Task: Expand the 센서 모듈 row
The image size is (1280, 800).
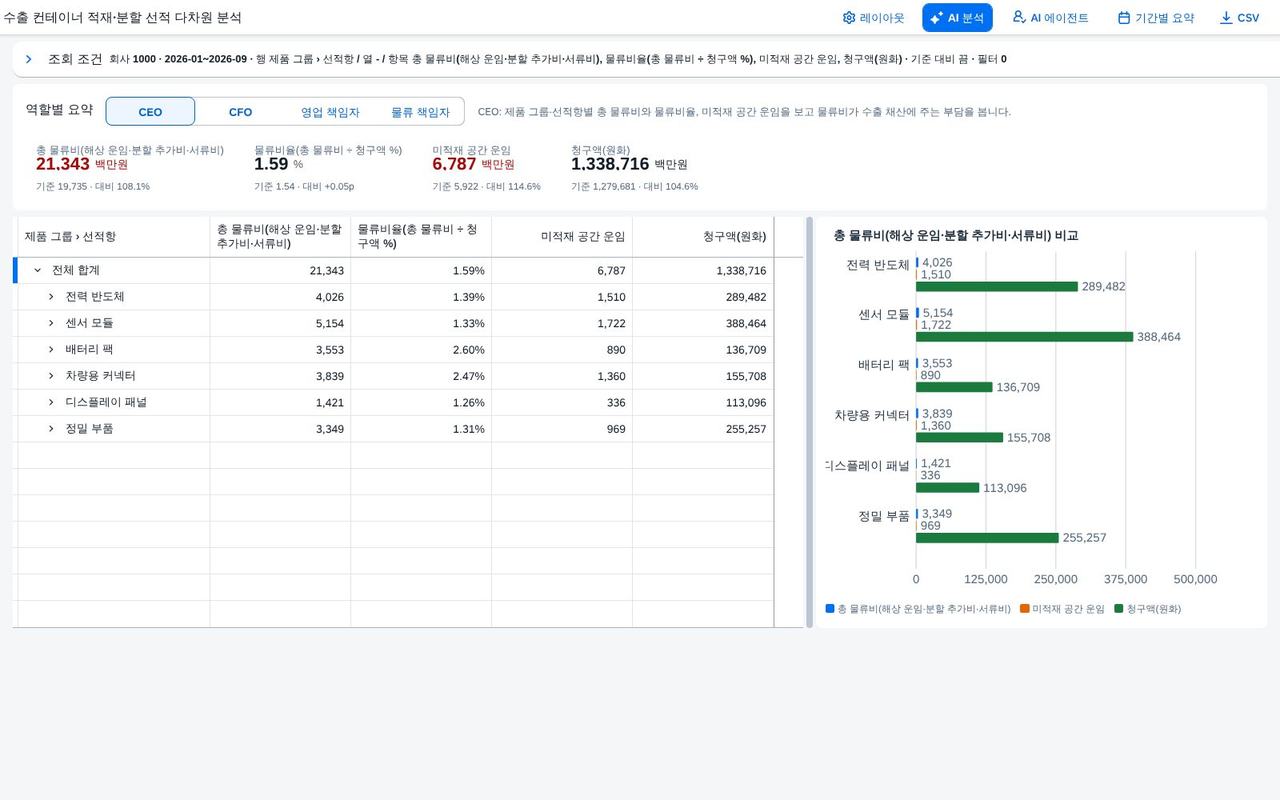Action: (x=51, y=323)
